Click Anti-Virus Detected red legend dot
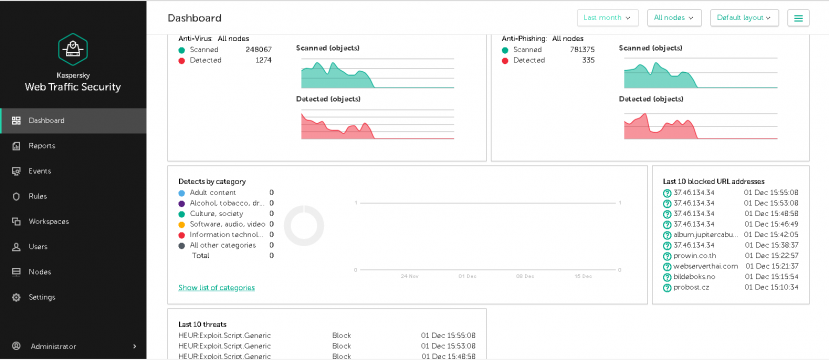This screenshot has width=829, height=360. pos(181,61)
